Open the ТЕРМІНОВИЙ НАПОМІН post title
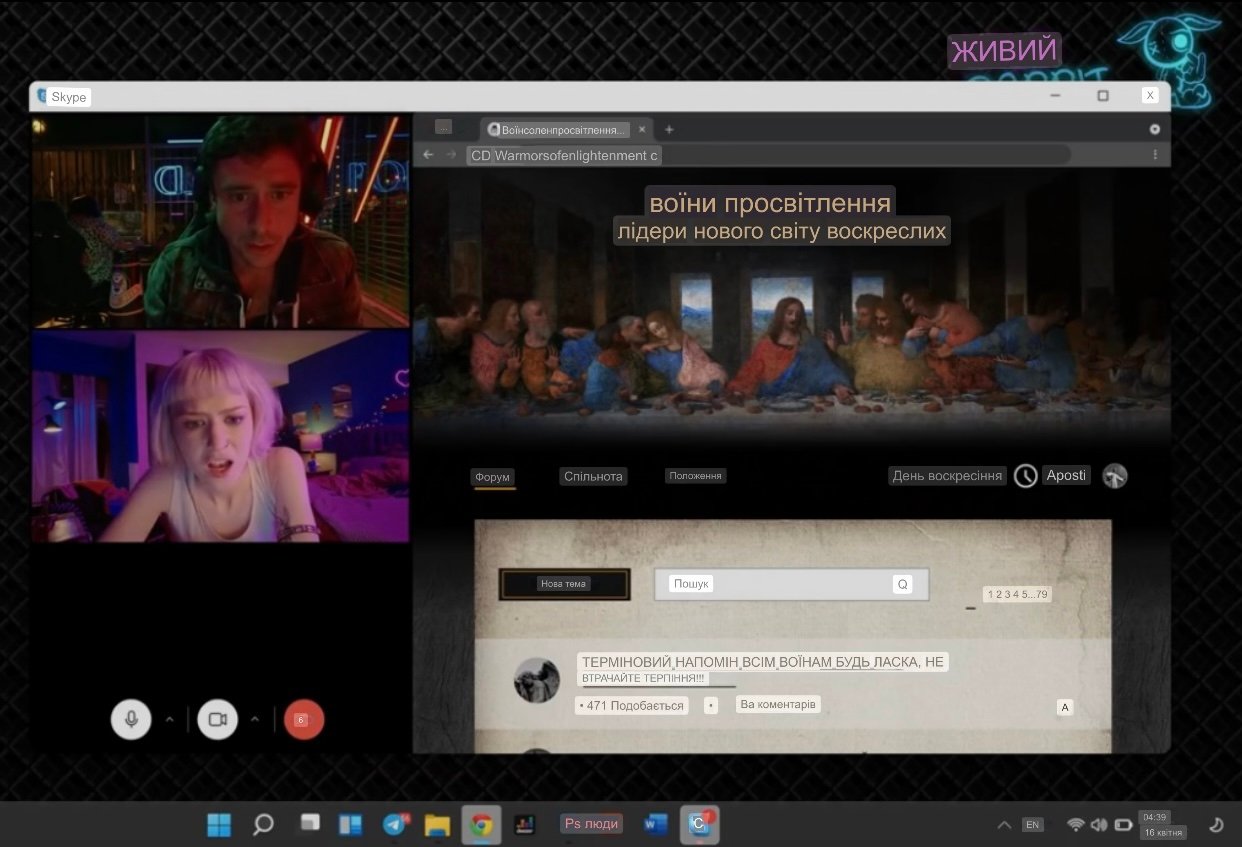 [762, 669]
